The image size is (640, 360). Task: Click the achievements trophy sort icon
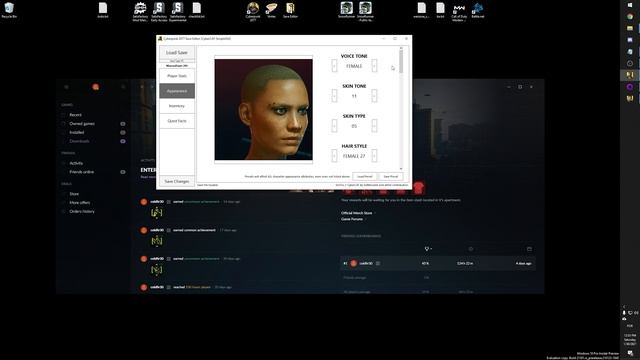coord(427,249)
